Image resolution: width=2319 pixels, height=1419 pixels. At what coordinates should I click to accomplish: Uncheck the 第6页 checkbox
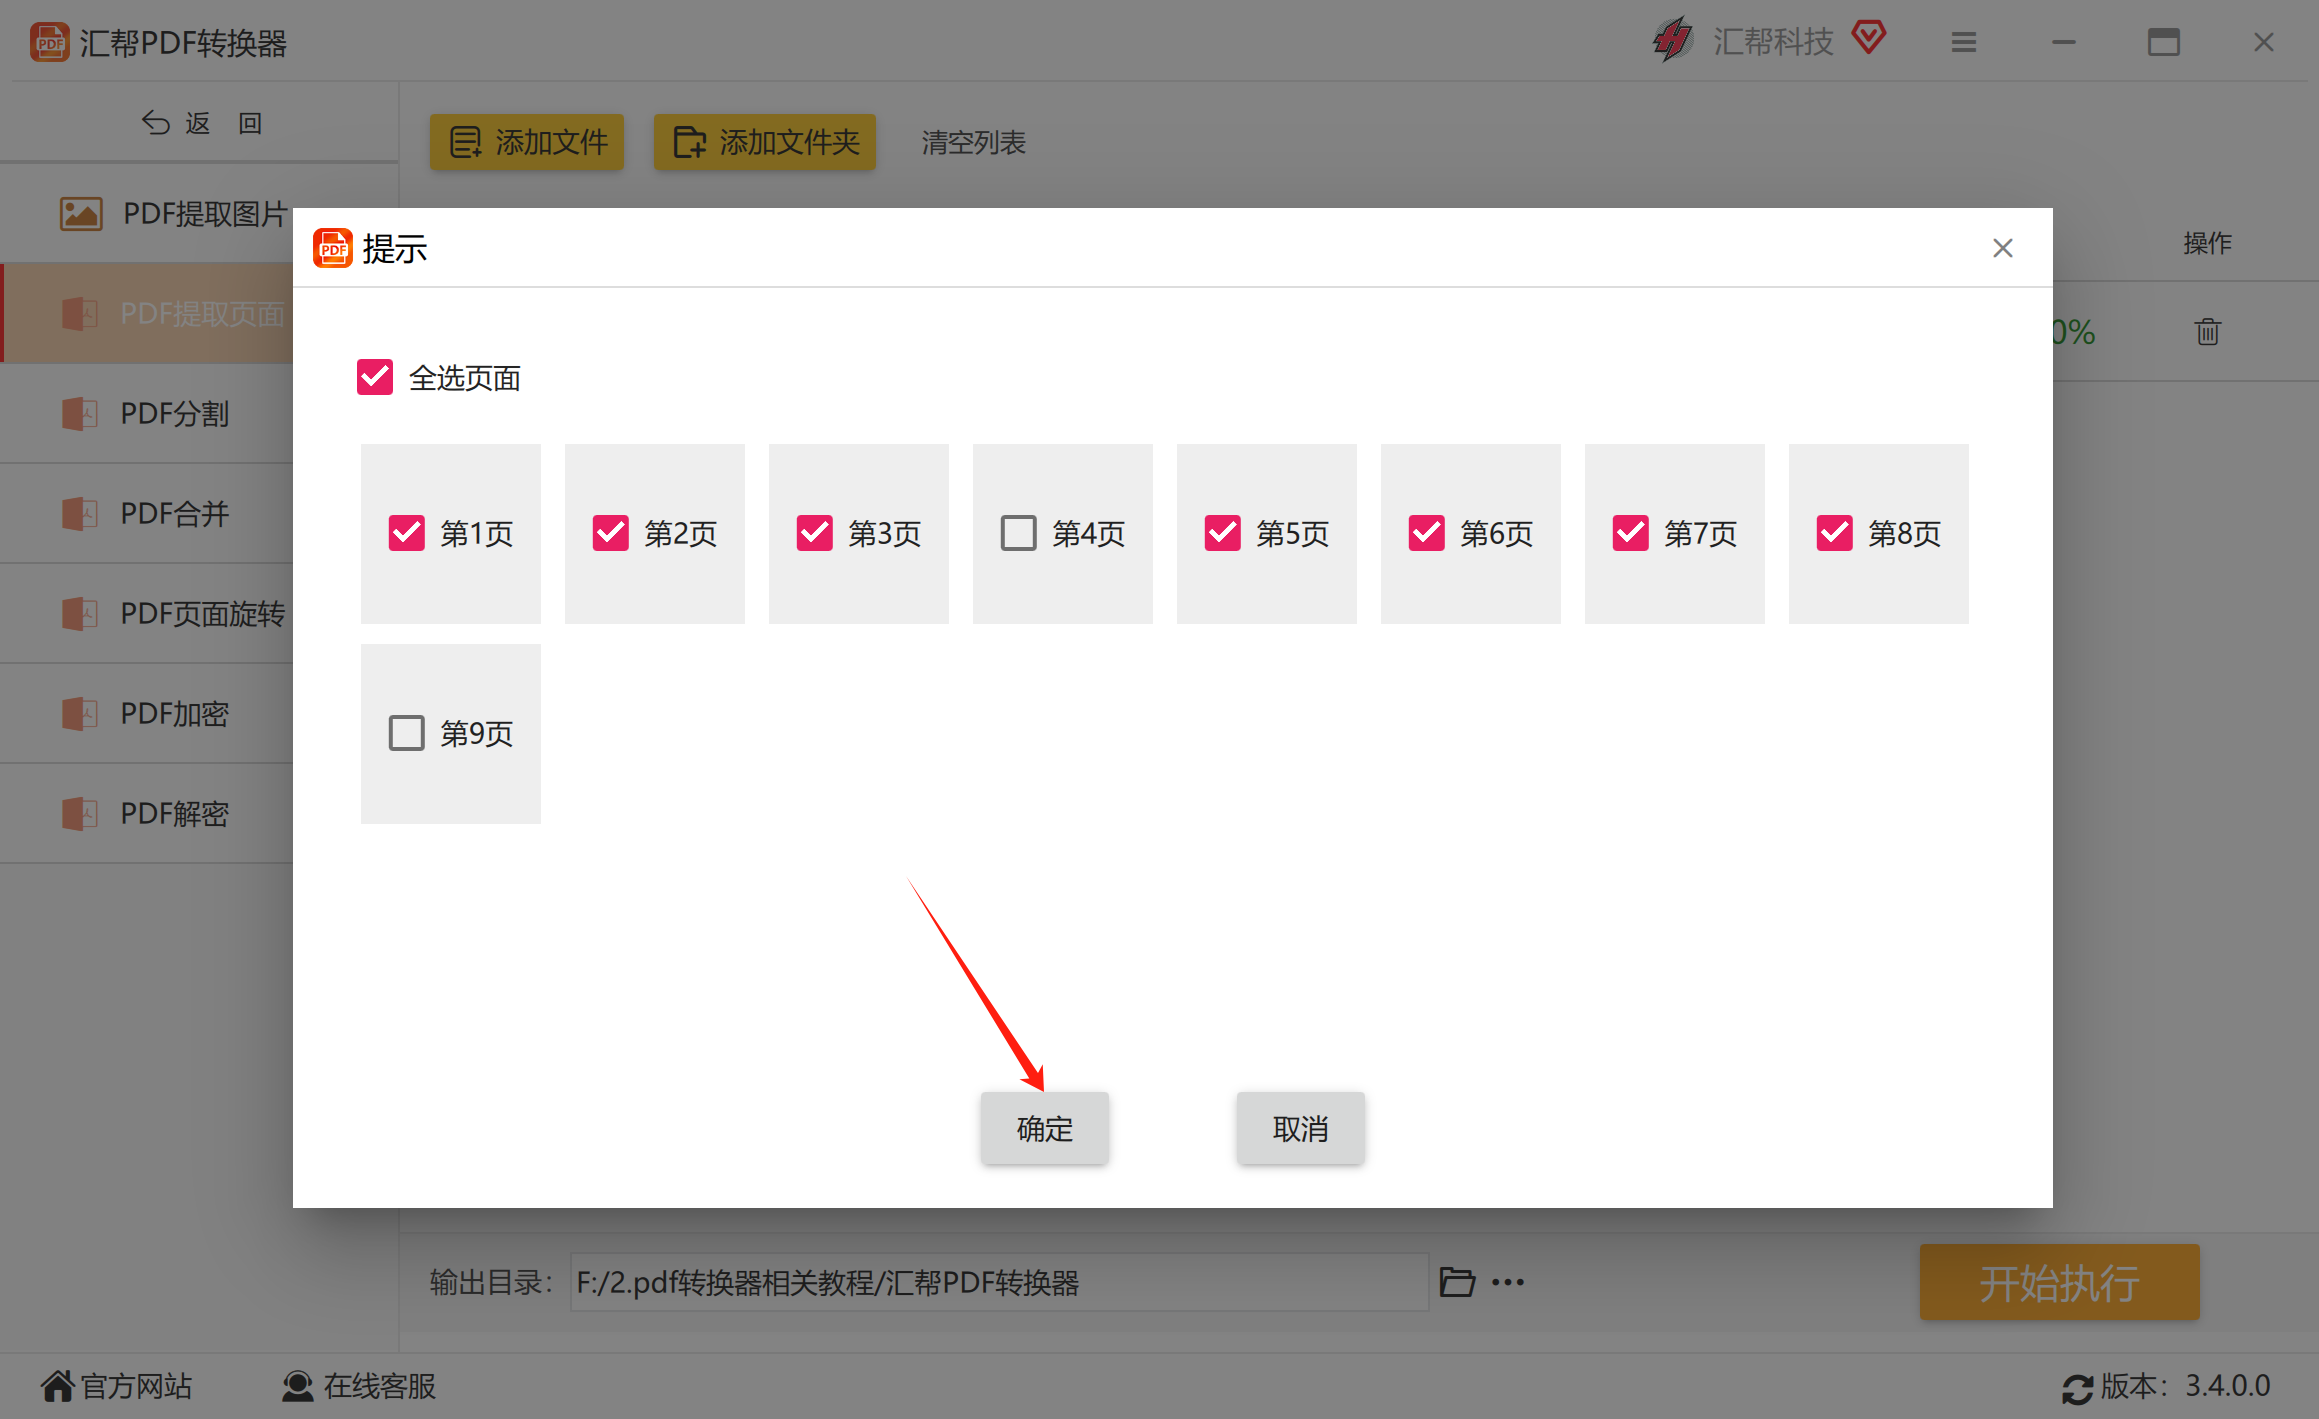(1427, 533)
